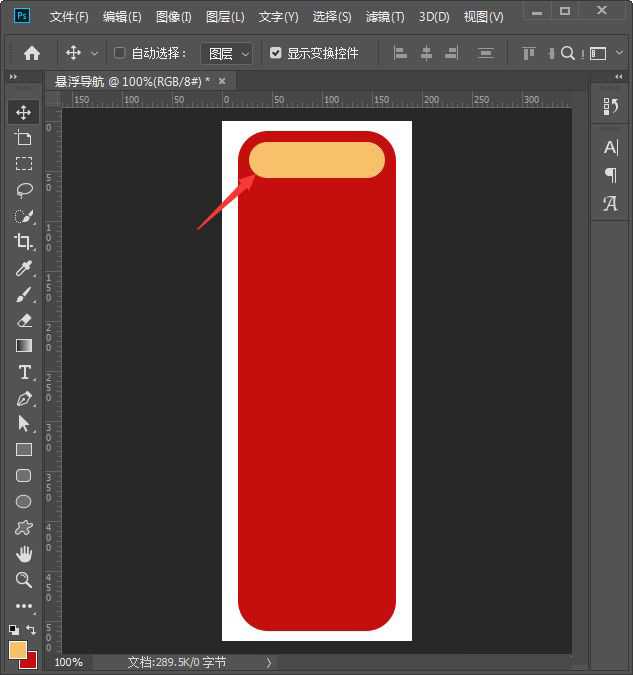Screen dimensions: 633x675
Task: Select the Eraser tool
Action: coord(24,320)
